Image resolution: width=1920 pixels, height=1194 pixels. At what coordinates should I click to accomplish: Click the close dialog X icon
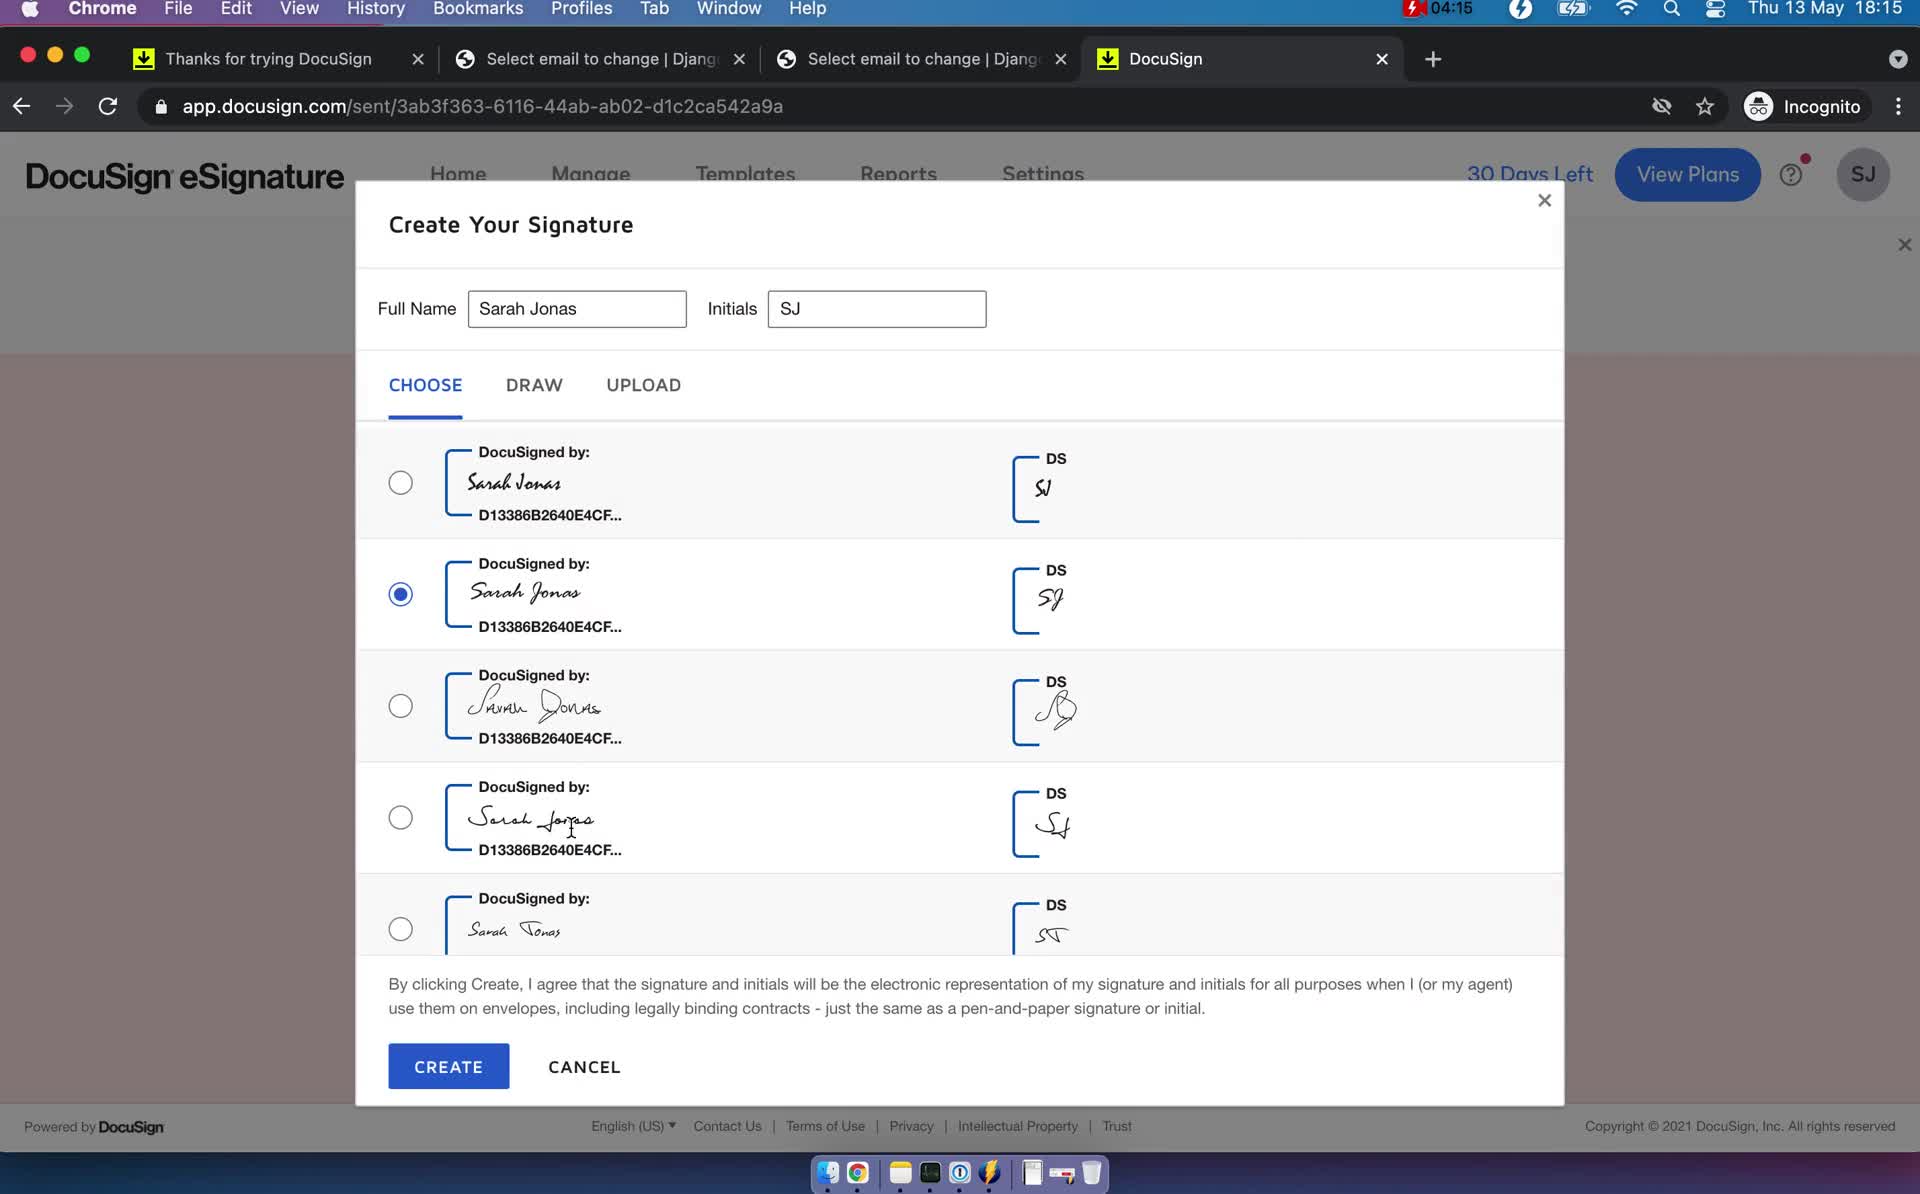[x=1545, y=199]
